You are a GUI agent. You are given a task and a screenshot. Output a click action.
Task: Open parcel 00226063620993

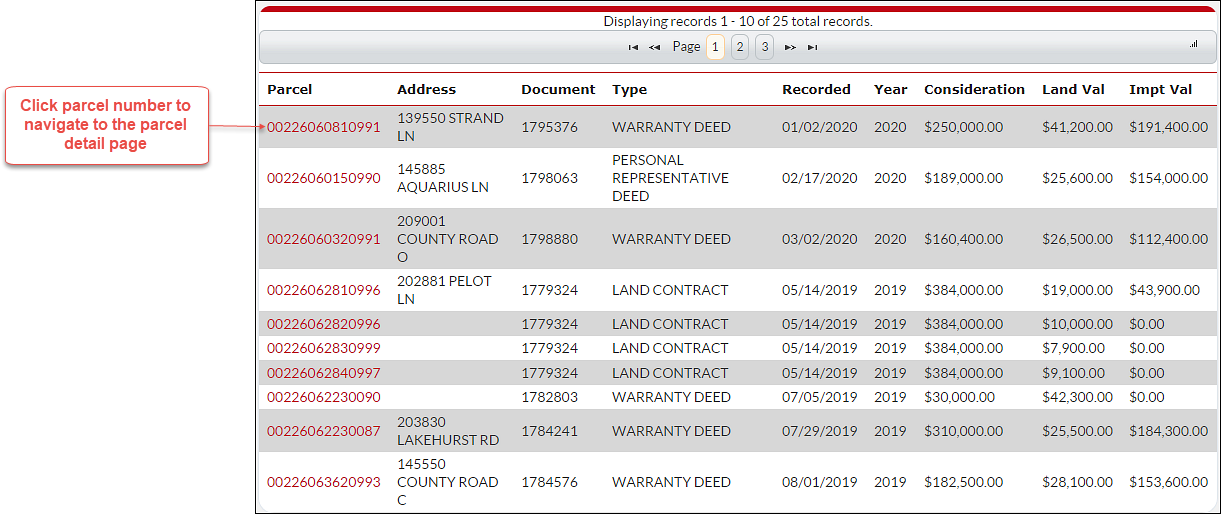[x=324, y=482]
